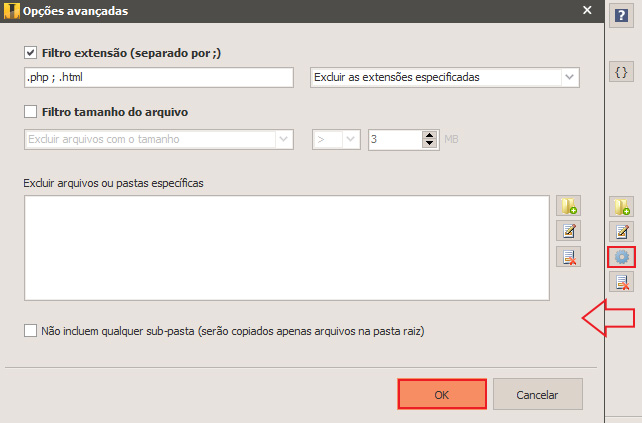This screenshot has width=642, height=423.
Task: Open the help question mark icon
Action: (x=621, y=16)
